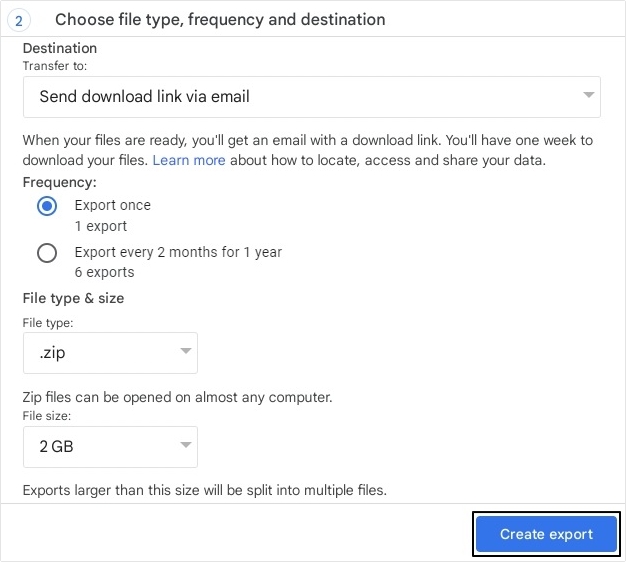Click the 'File size:' label
The image size is (626, 562).
[47, 416]
